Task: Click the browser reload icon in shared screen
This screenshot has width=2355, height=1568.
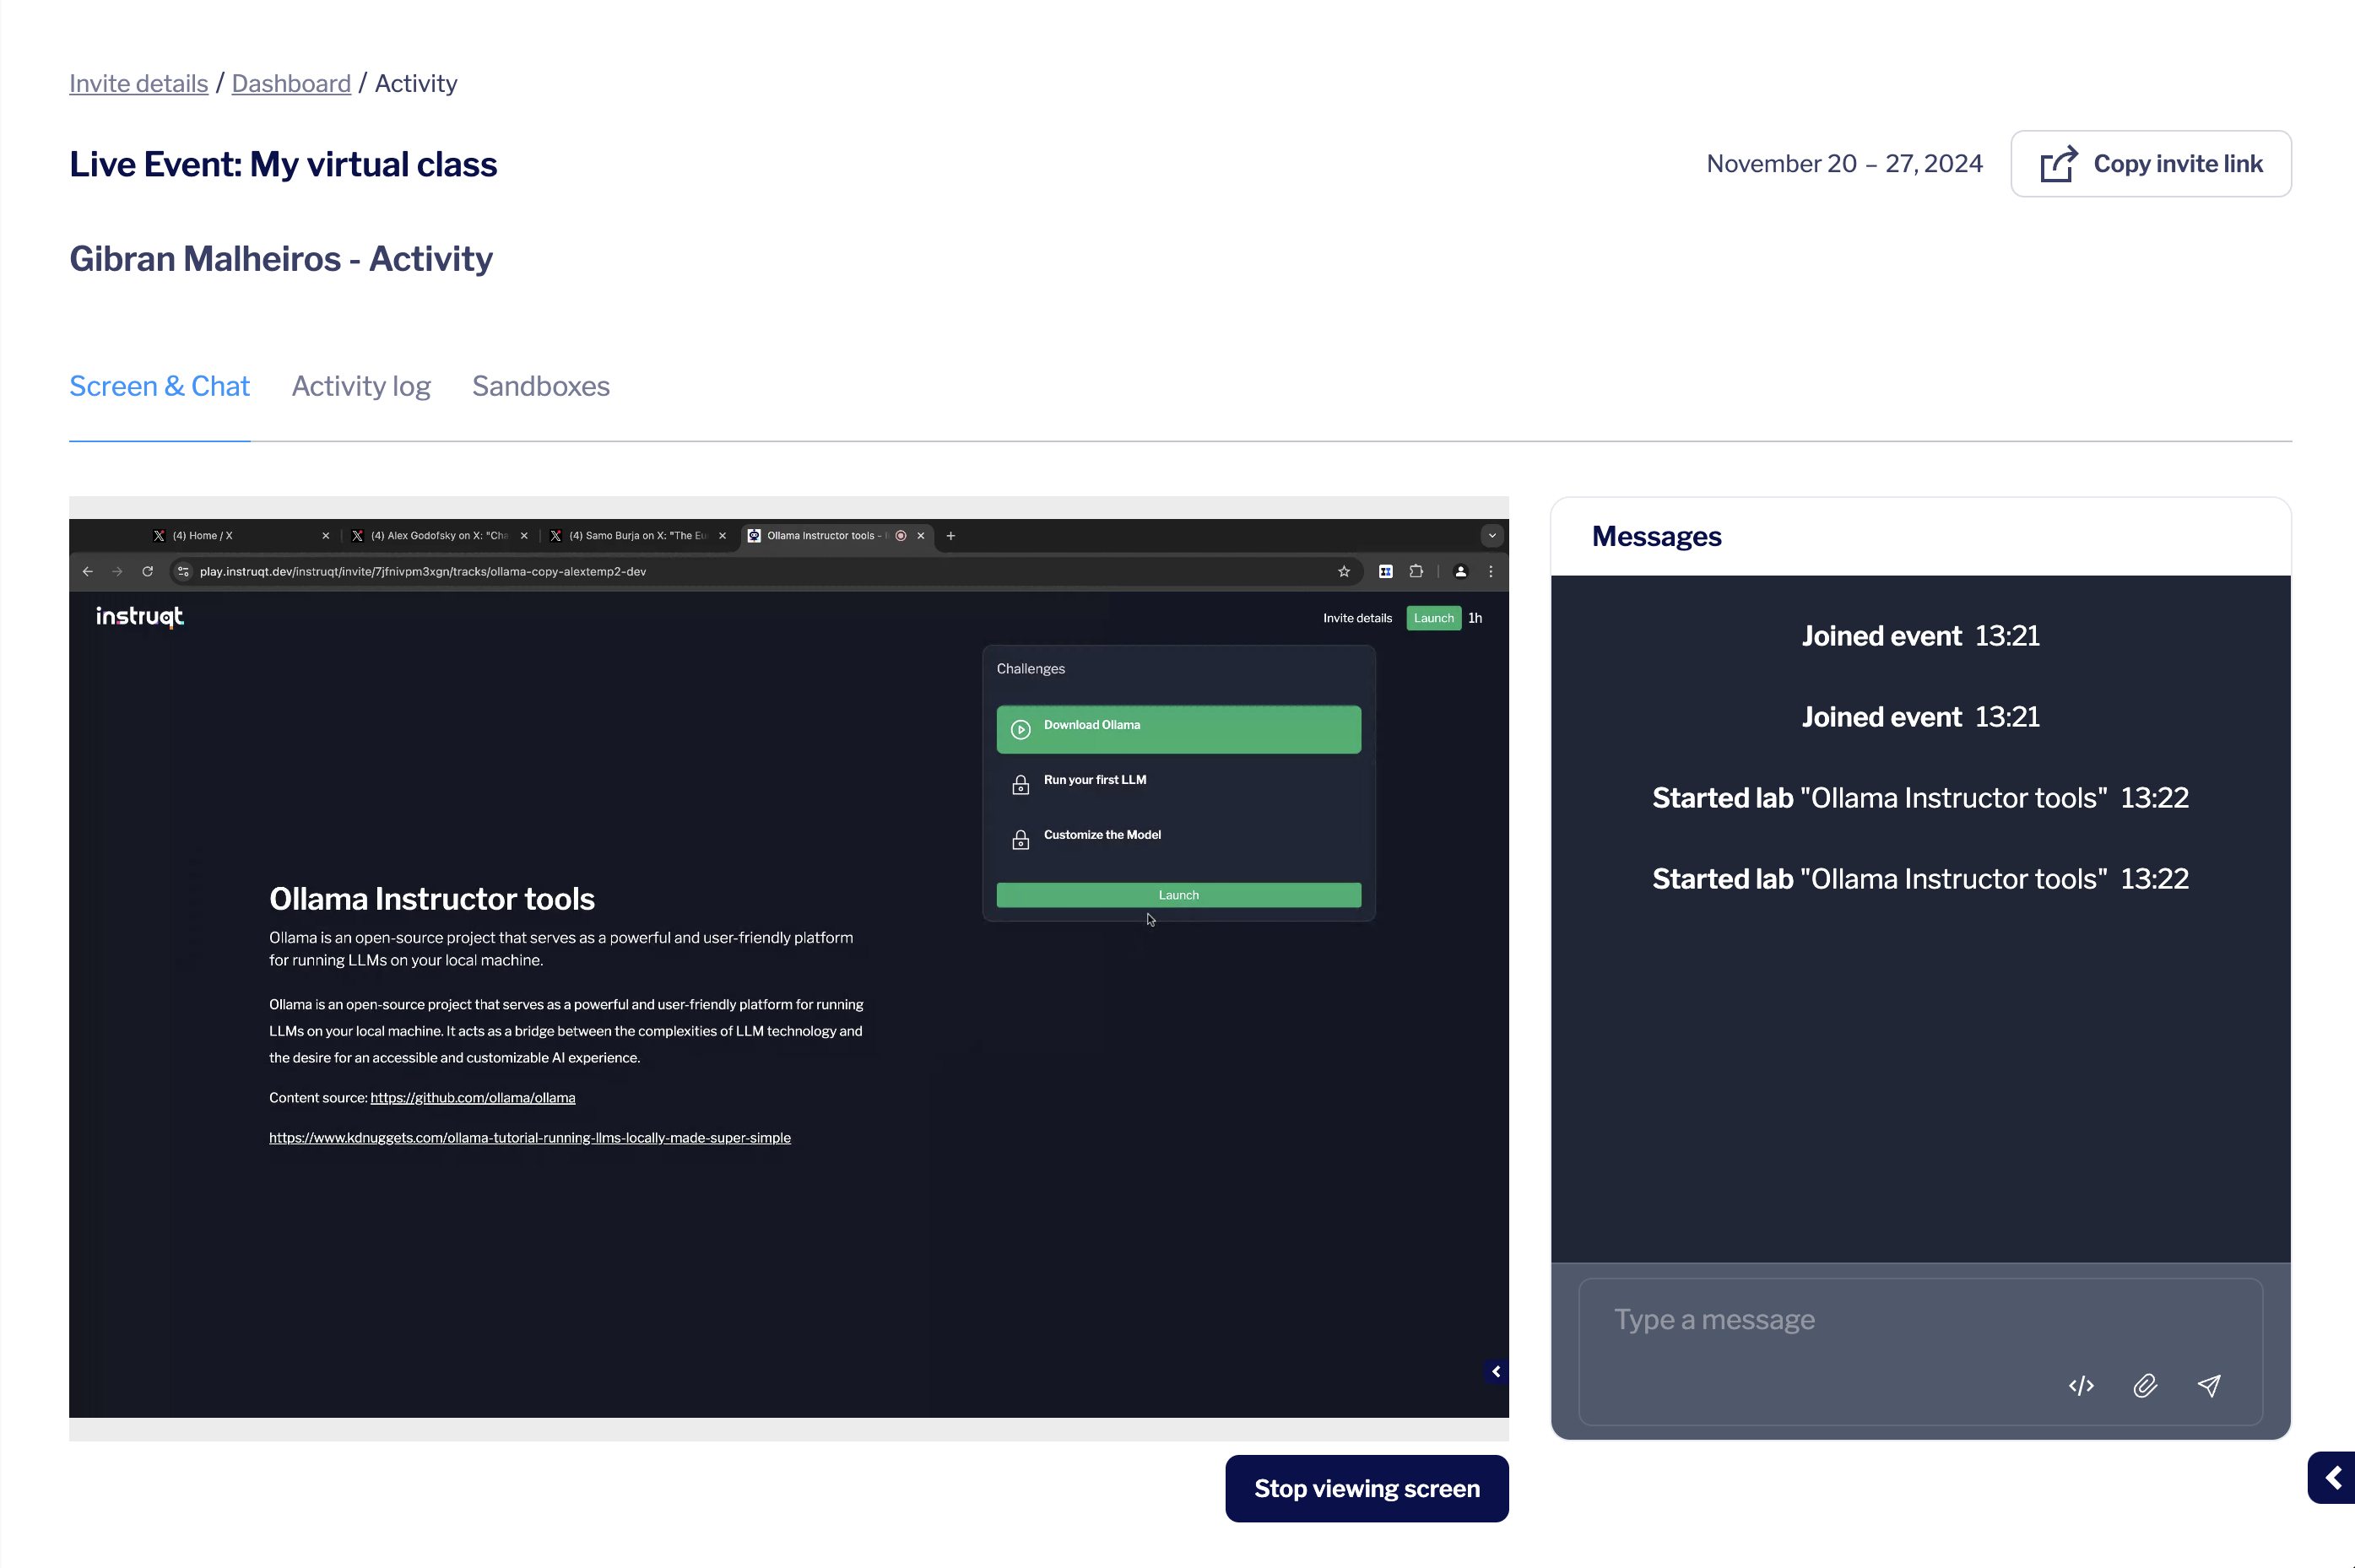Action: click(148, 571)
